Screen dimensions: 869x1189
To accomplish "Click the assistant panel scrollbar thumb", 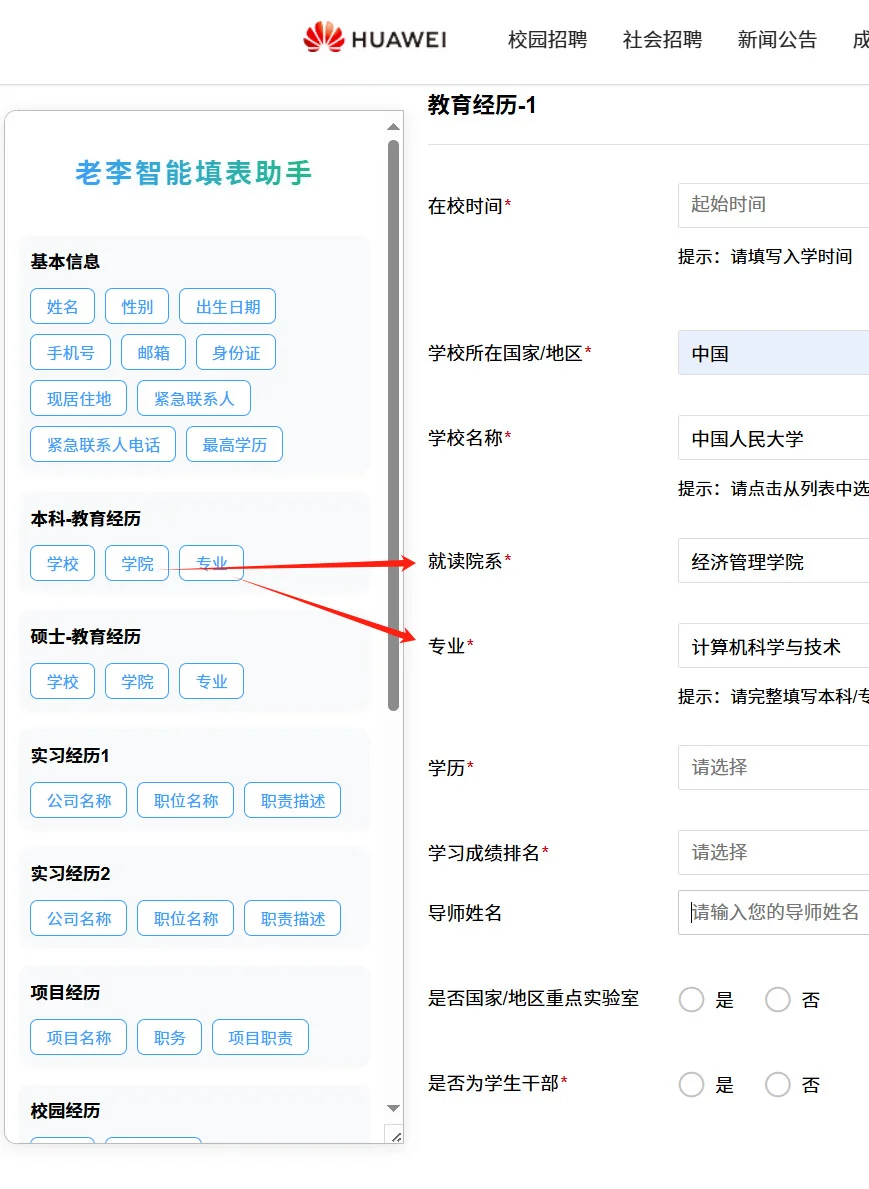I will pos(393,425).
